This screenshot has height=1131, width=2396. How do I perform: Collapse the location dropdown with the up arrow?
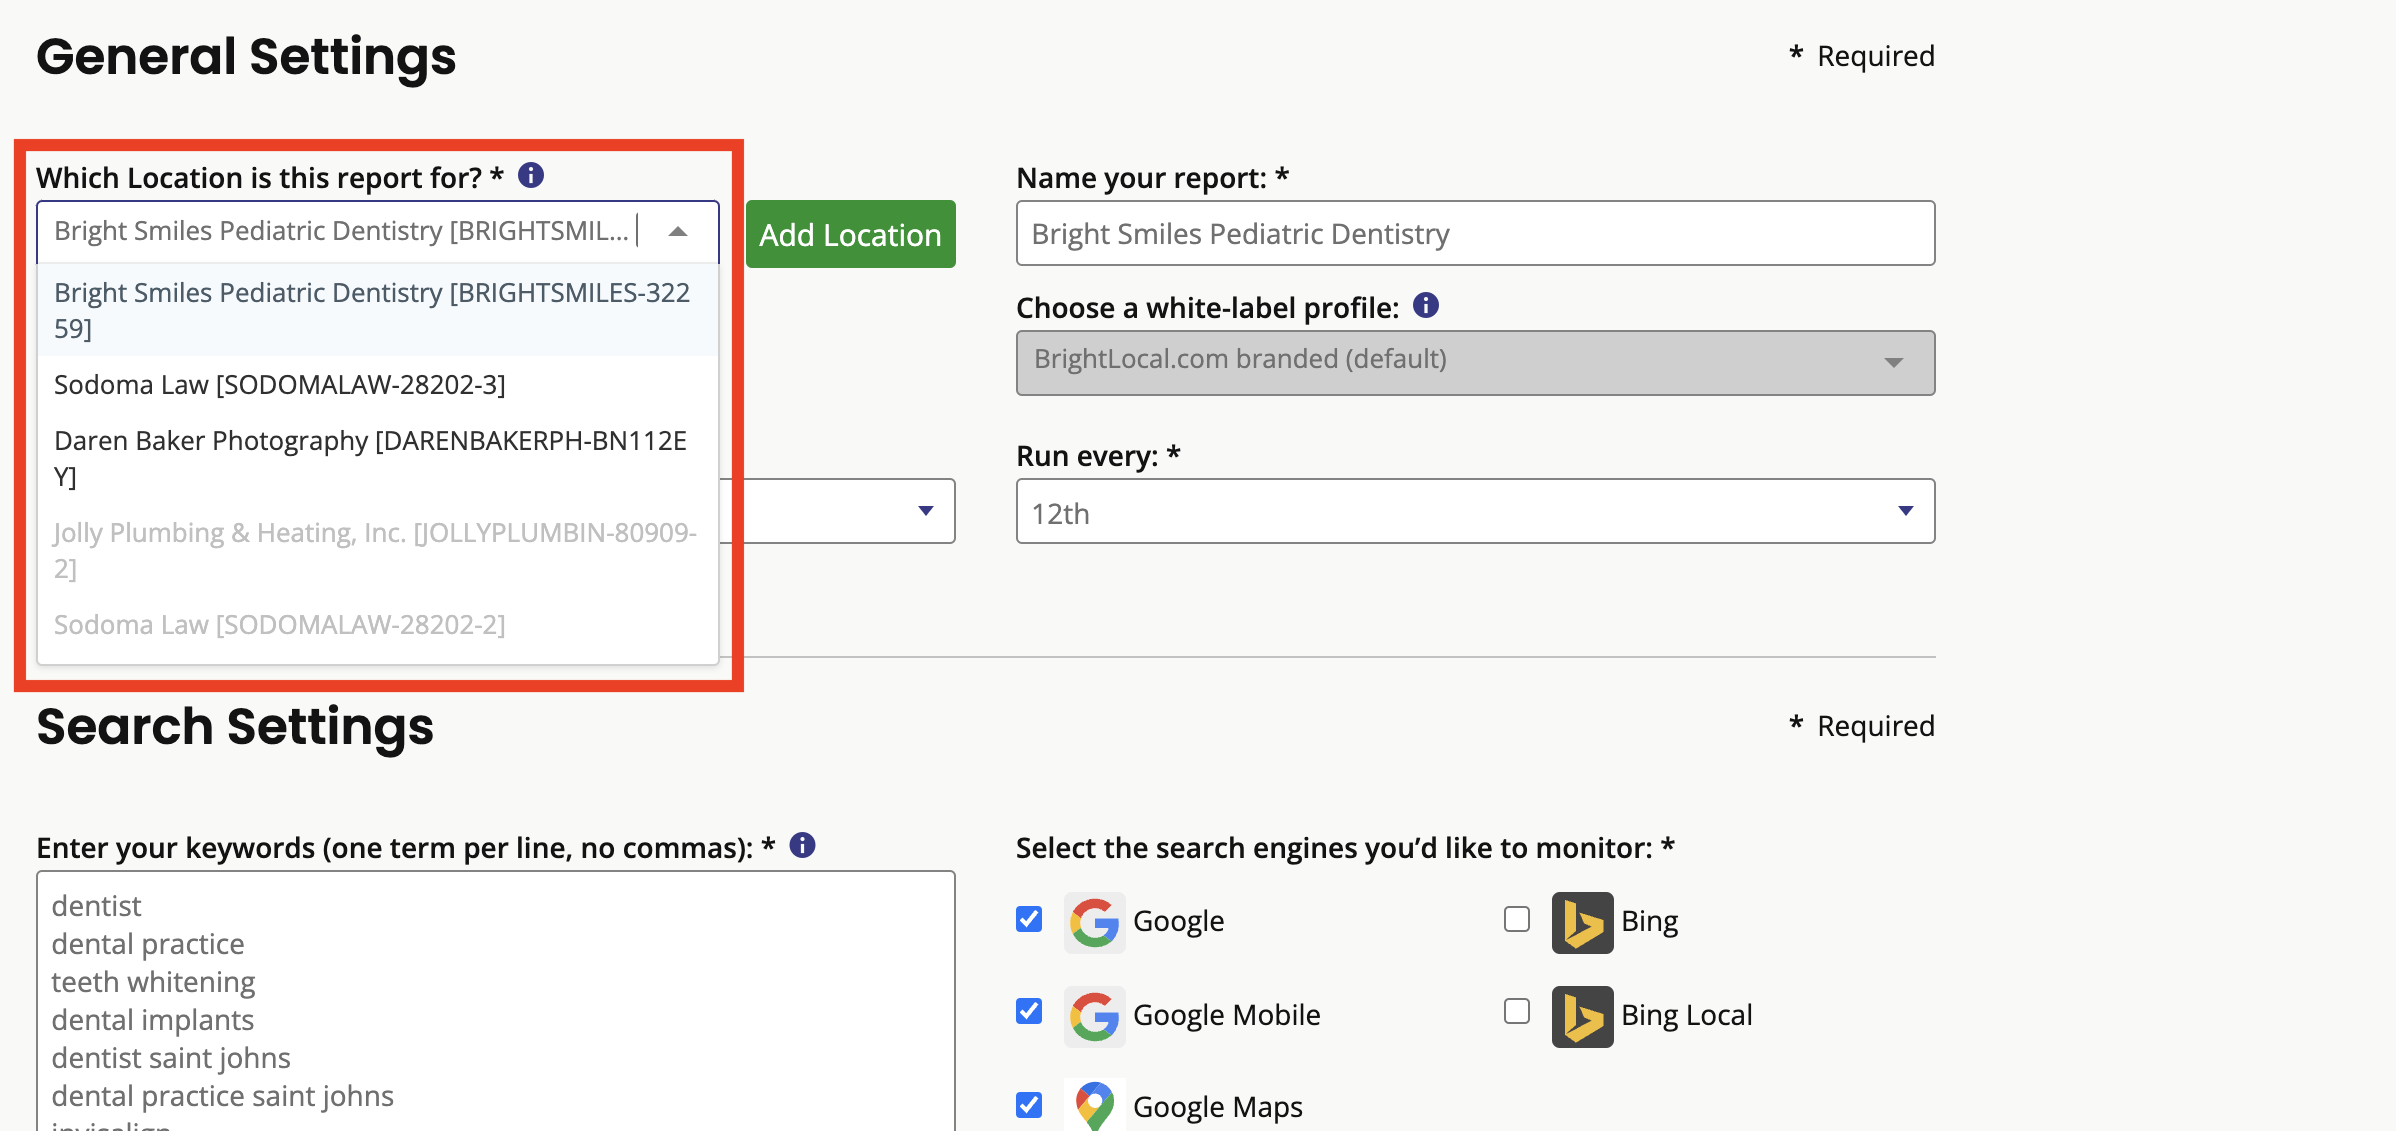678,231
